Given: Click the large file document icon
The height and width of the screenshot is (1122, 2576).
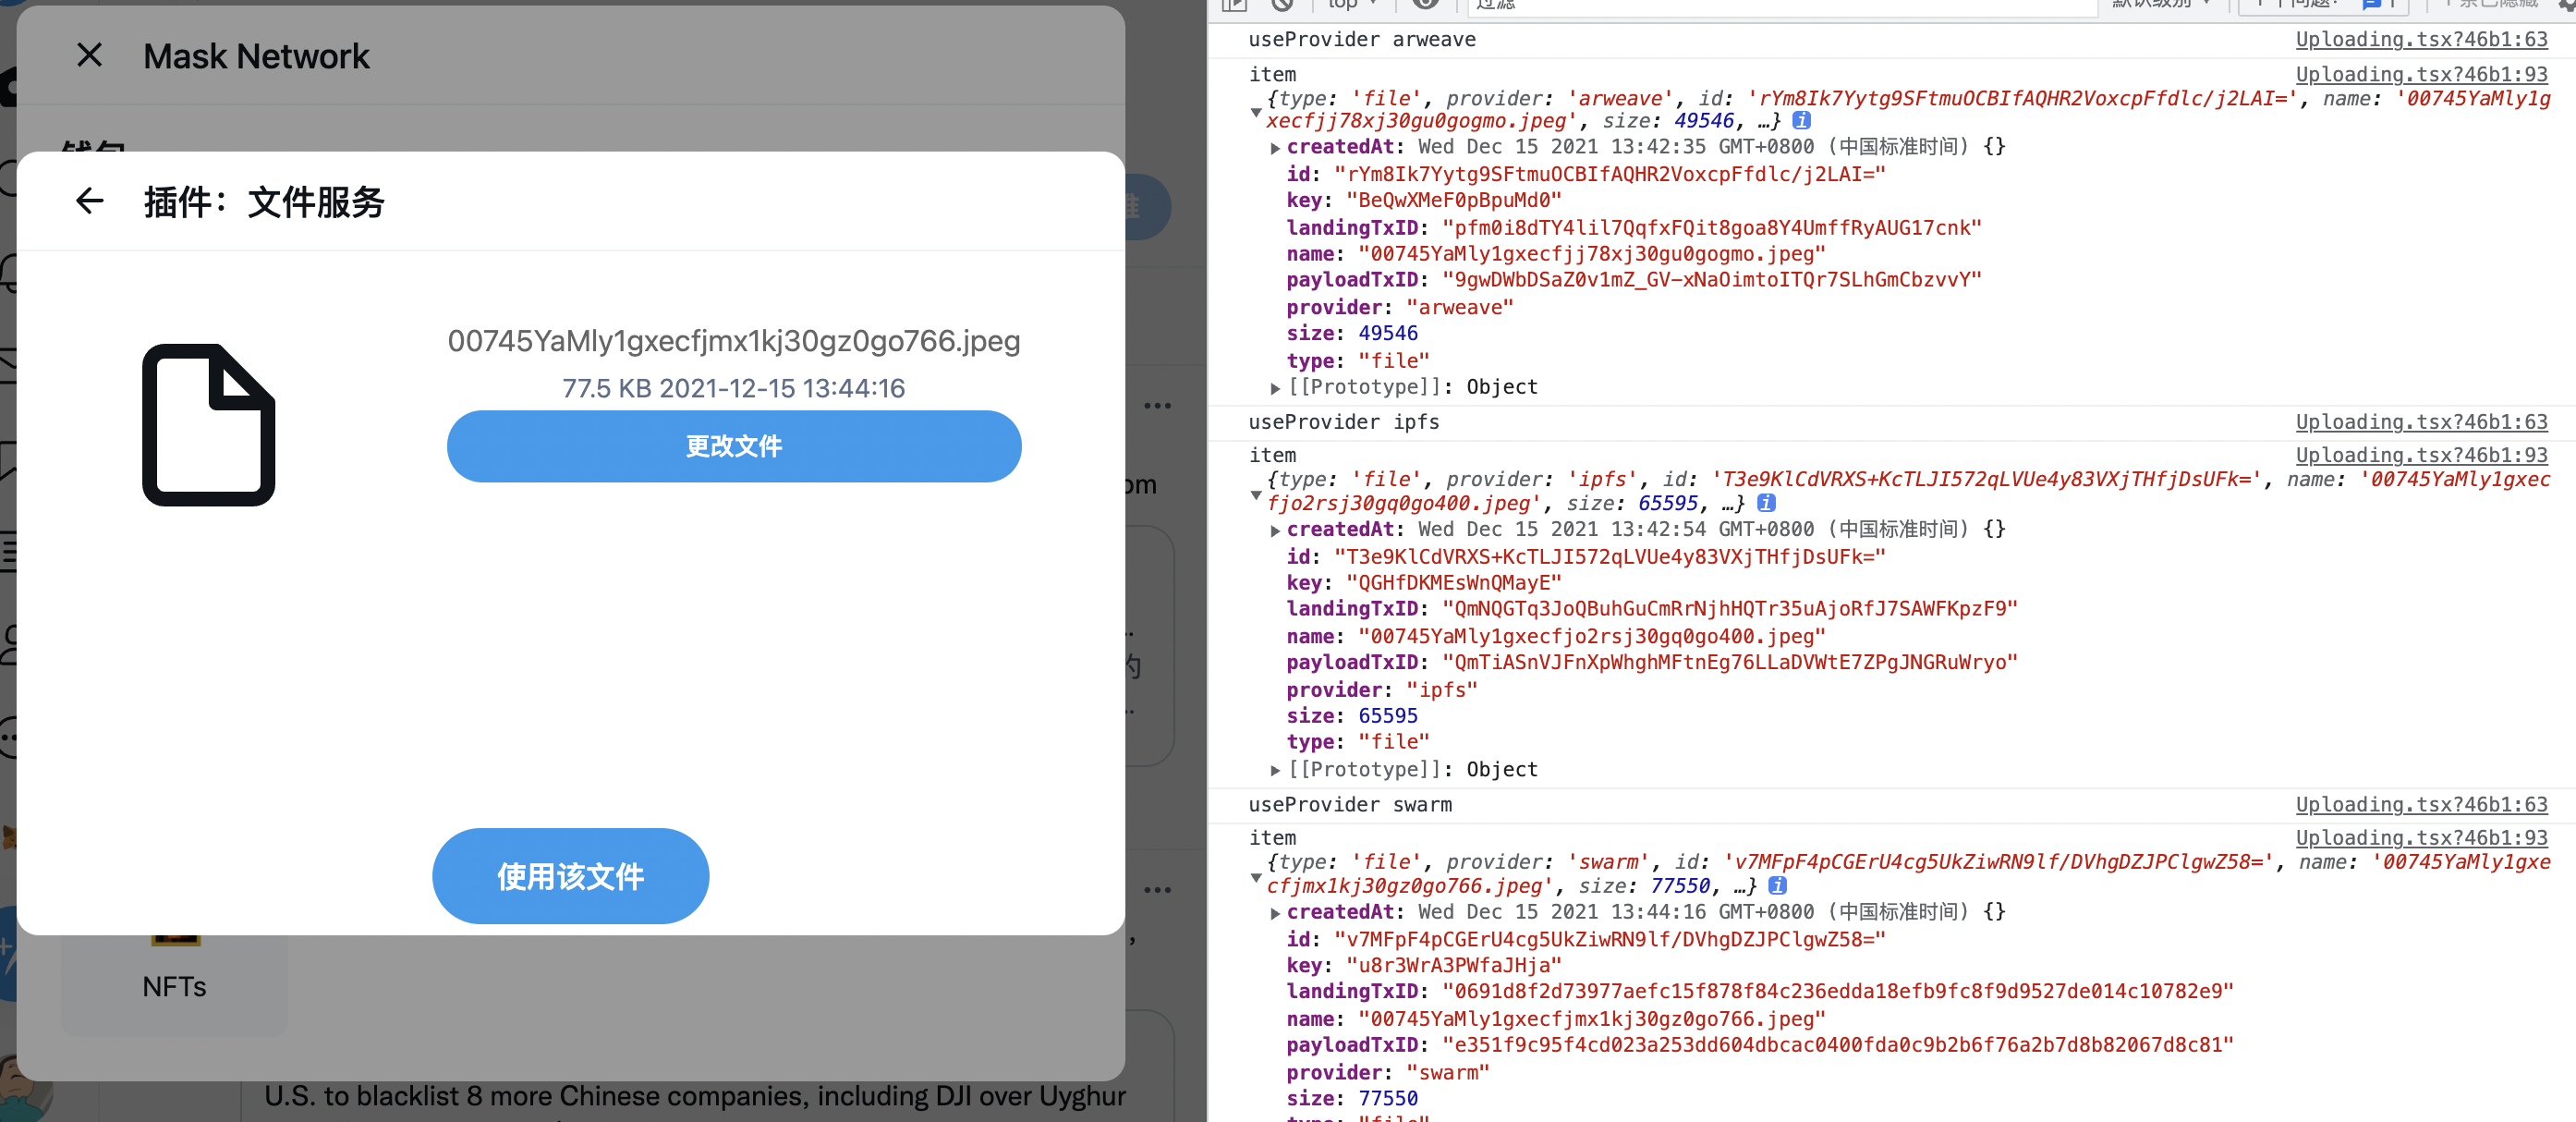Looking at the screenshot, I should coord(209,424).
